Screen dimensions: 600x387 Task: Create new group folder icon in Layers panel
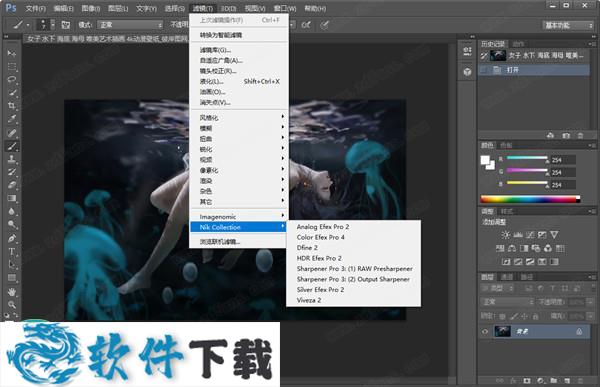pos(554,380)
